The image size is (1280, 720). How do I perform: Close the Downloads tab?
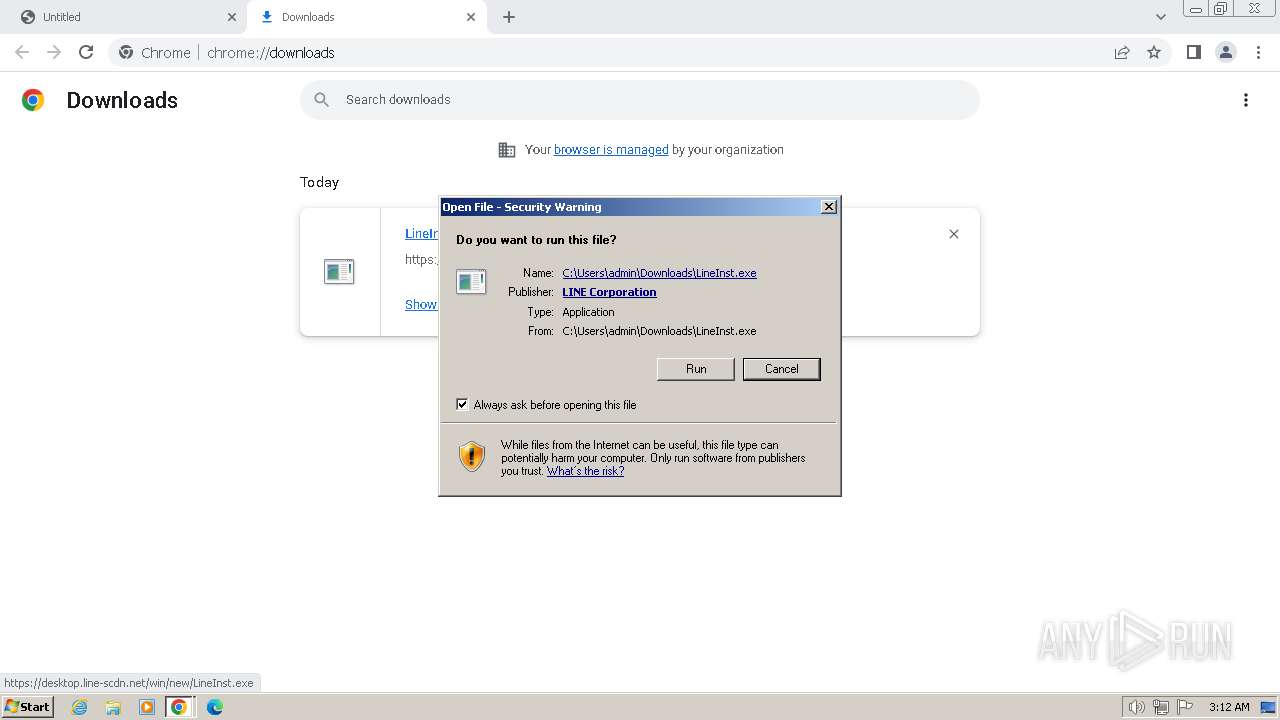pos(471,17)
